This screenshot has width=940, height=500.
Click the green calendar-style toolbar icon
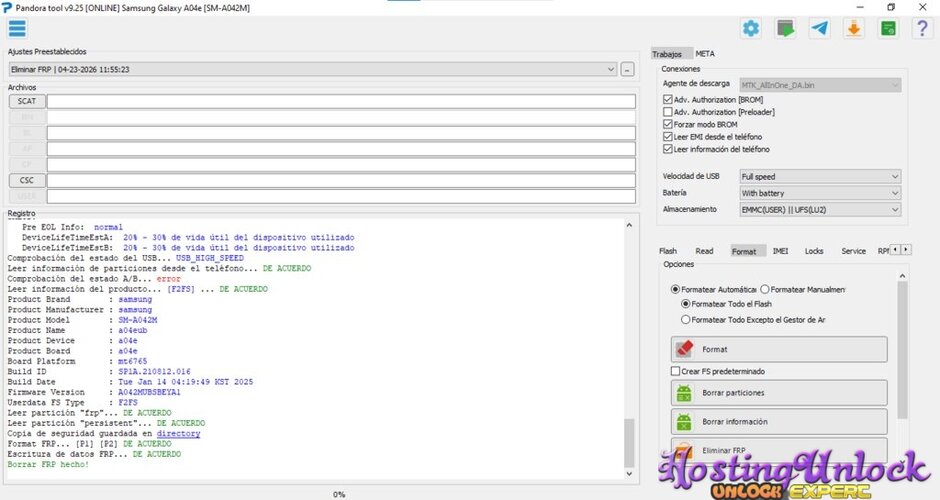coord(888,28)
